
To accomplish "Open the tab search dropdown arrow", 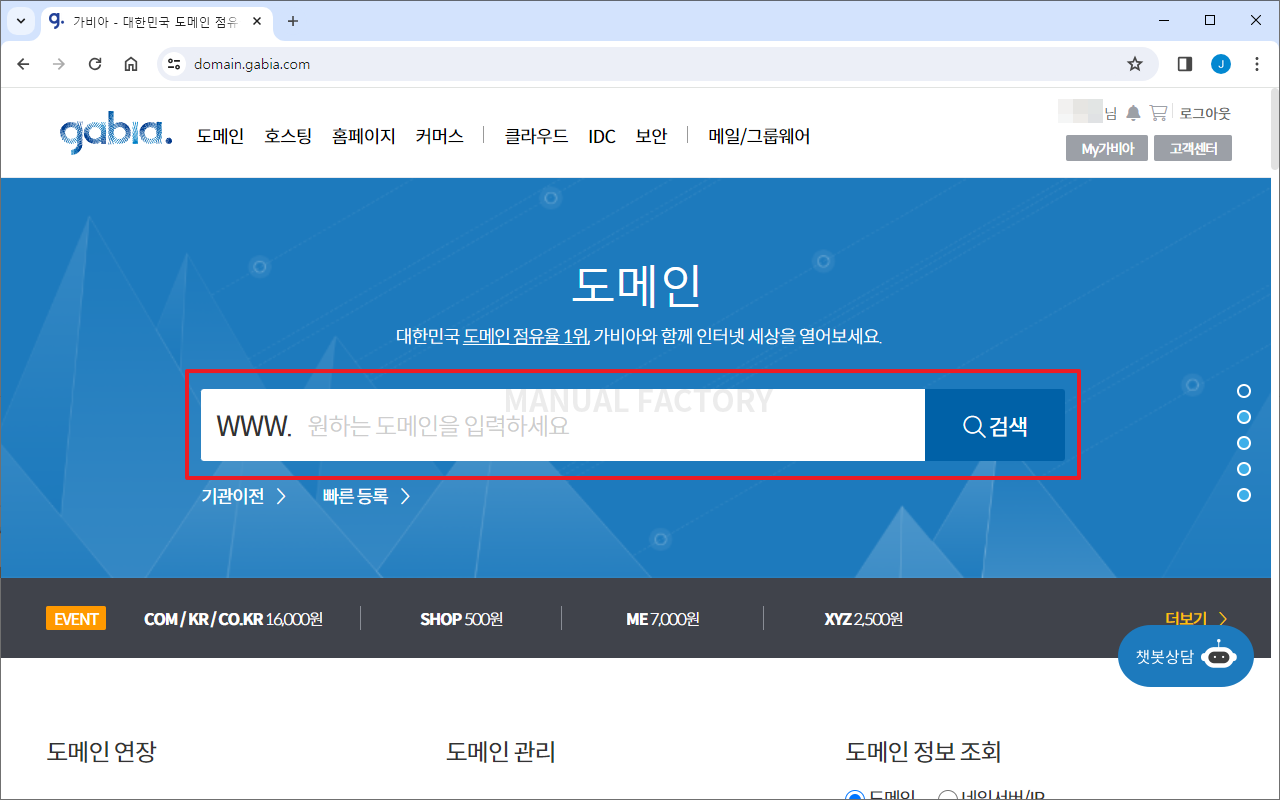I will tap(20, 21).
